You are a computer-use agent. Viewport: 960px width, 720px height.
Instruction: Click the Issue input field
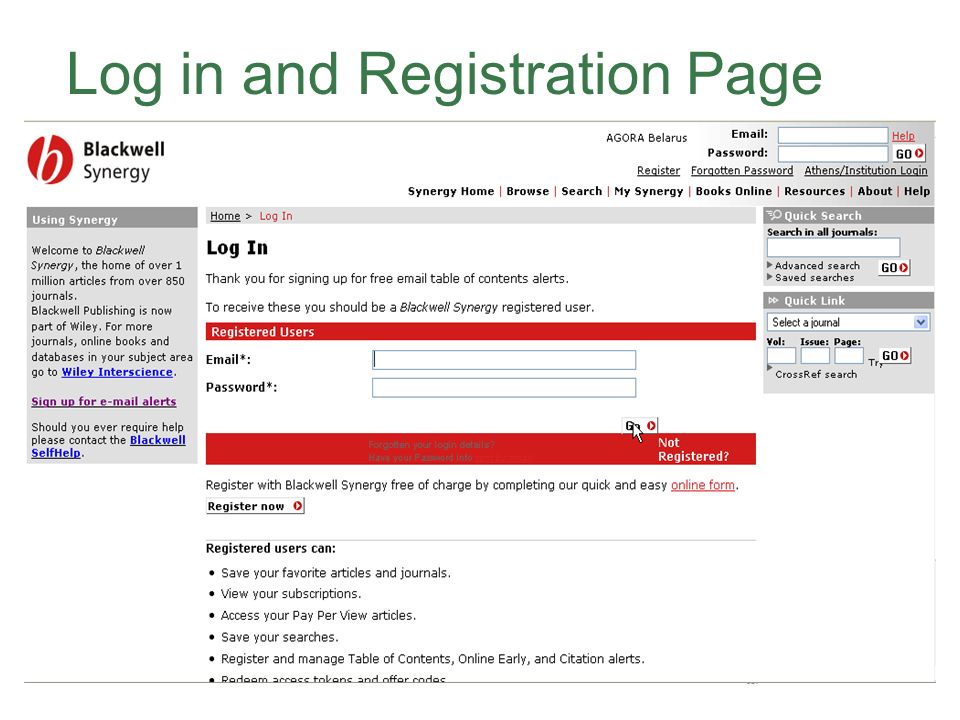pos(815,356)
